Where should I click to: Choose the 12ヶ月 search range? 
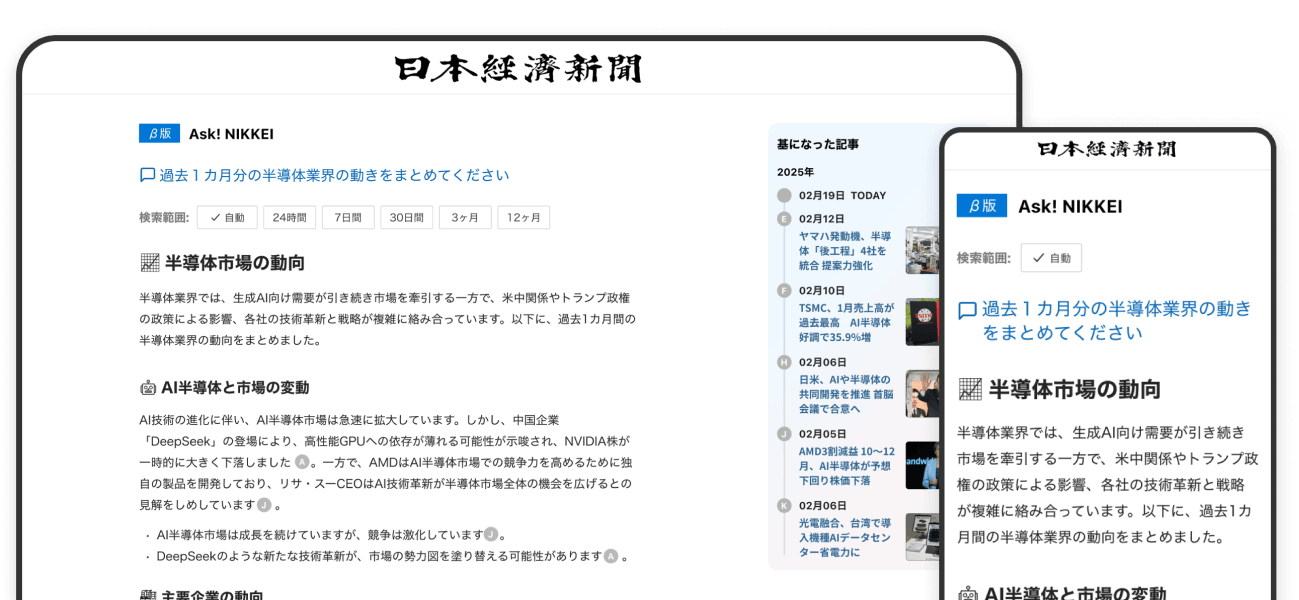click(x=524, y=217)
